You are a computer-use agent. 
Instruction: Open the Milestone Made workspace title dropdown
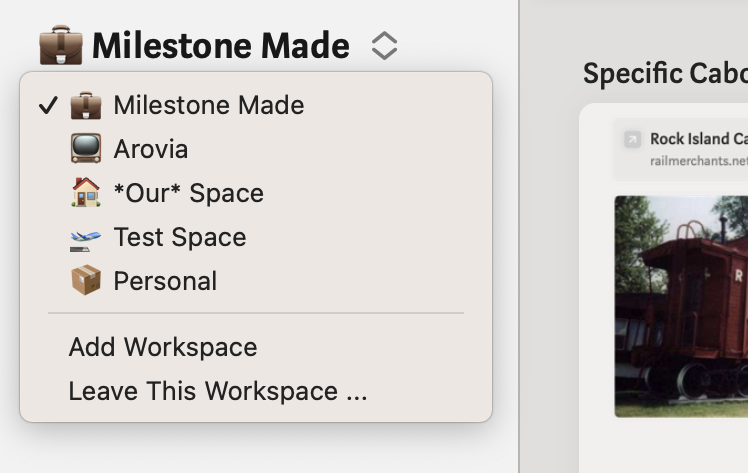220,46
